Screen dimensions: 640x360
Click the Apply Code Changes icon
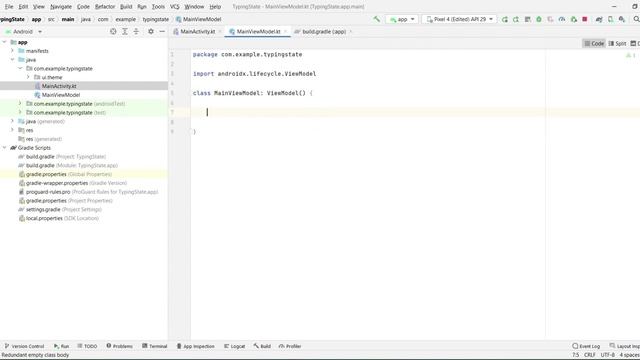[527, 19]
